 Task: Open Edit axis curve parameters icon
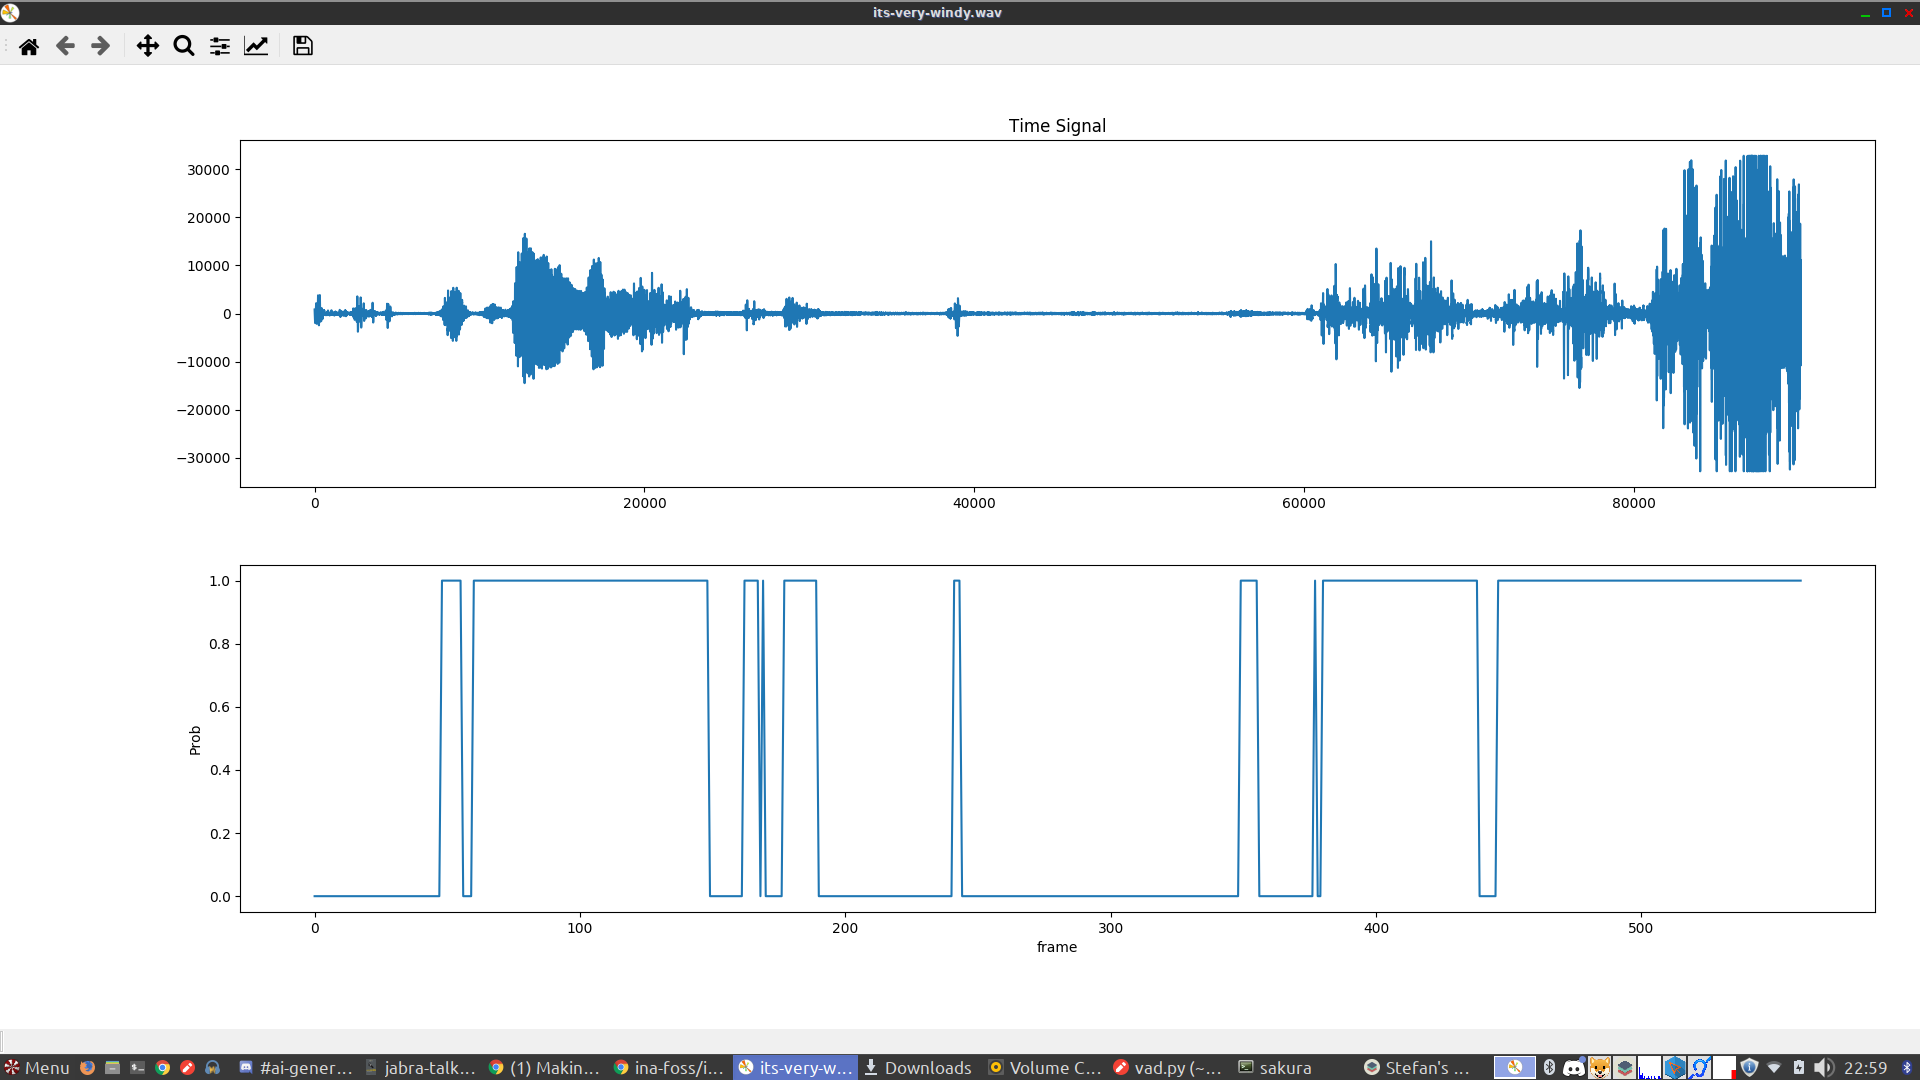coord(256,46)
